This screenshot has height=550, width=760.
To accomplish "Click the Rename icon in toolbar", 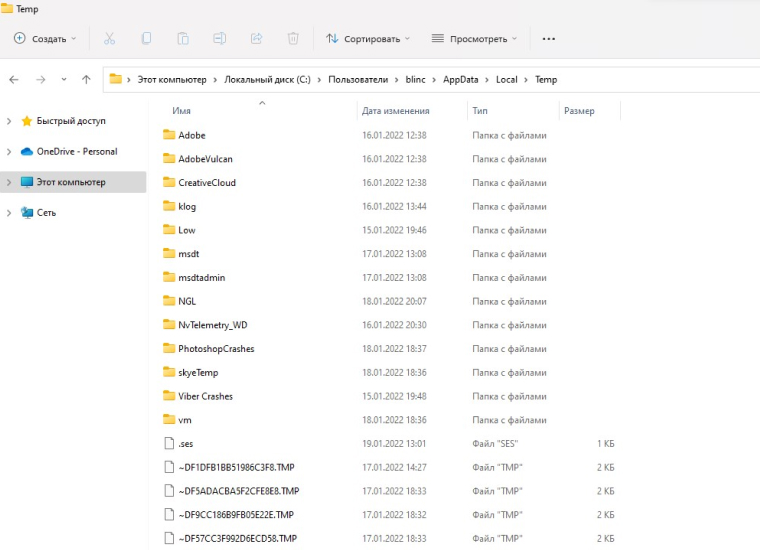I will pyautogui.click(x=219, y=39).
